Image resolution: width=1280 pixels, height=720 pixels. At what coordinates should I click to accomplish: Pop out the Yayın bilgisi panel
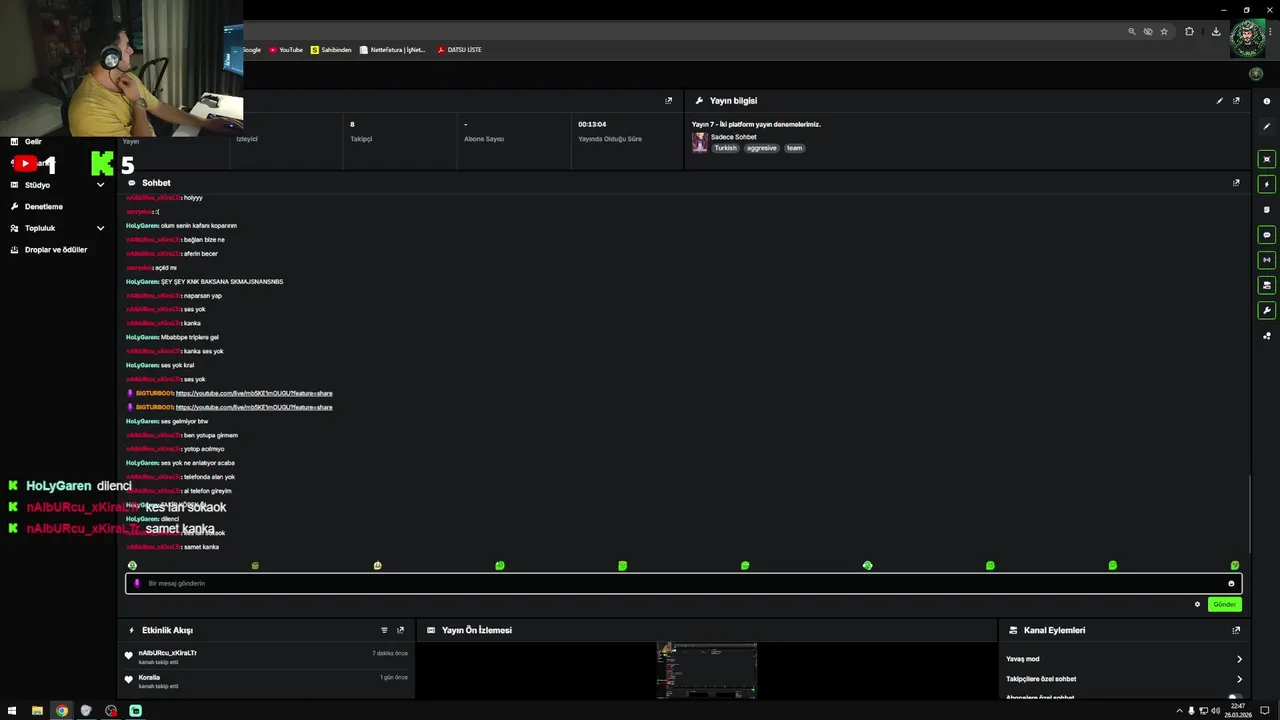[1236, 101]
